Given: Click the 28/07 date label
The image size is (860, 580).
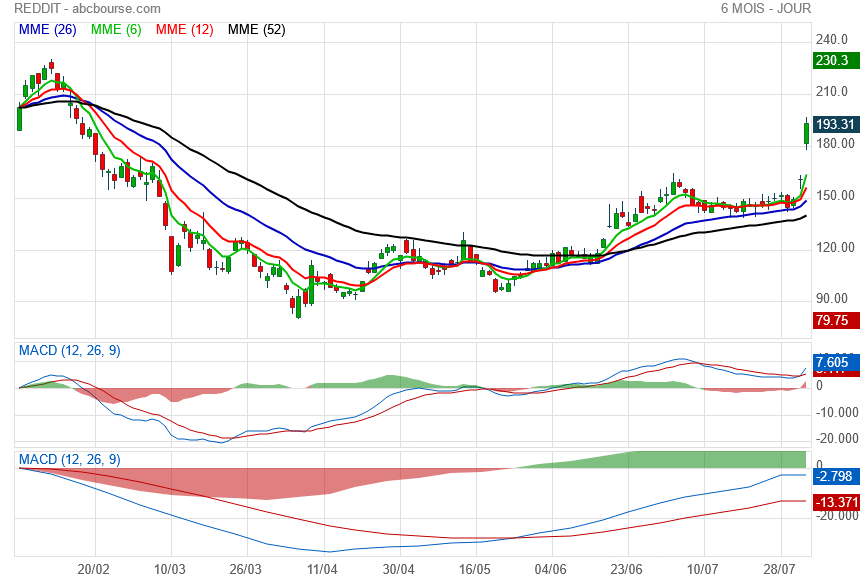Looking at the screenshot, I should [x=779, y=569].
